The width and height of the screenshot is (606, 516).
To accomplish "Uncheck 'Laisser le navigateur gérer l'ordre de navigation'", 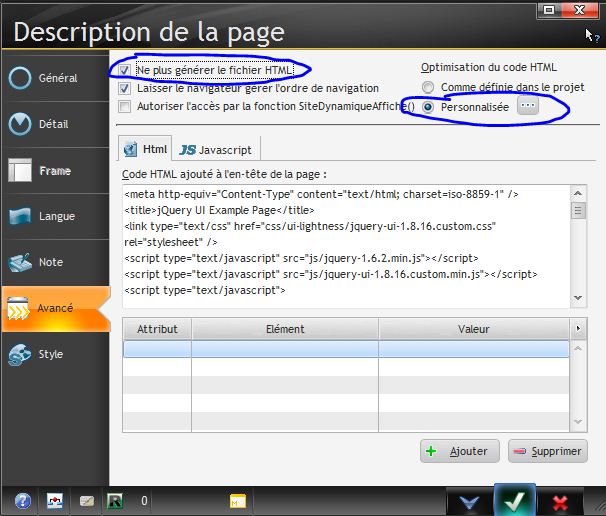I will tap(124, 89).
